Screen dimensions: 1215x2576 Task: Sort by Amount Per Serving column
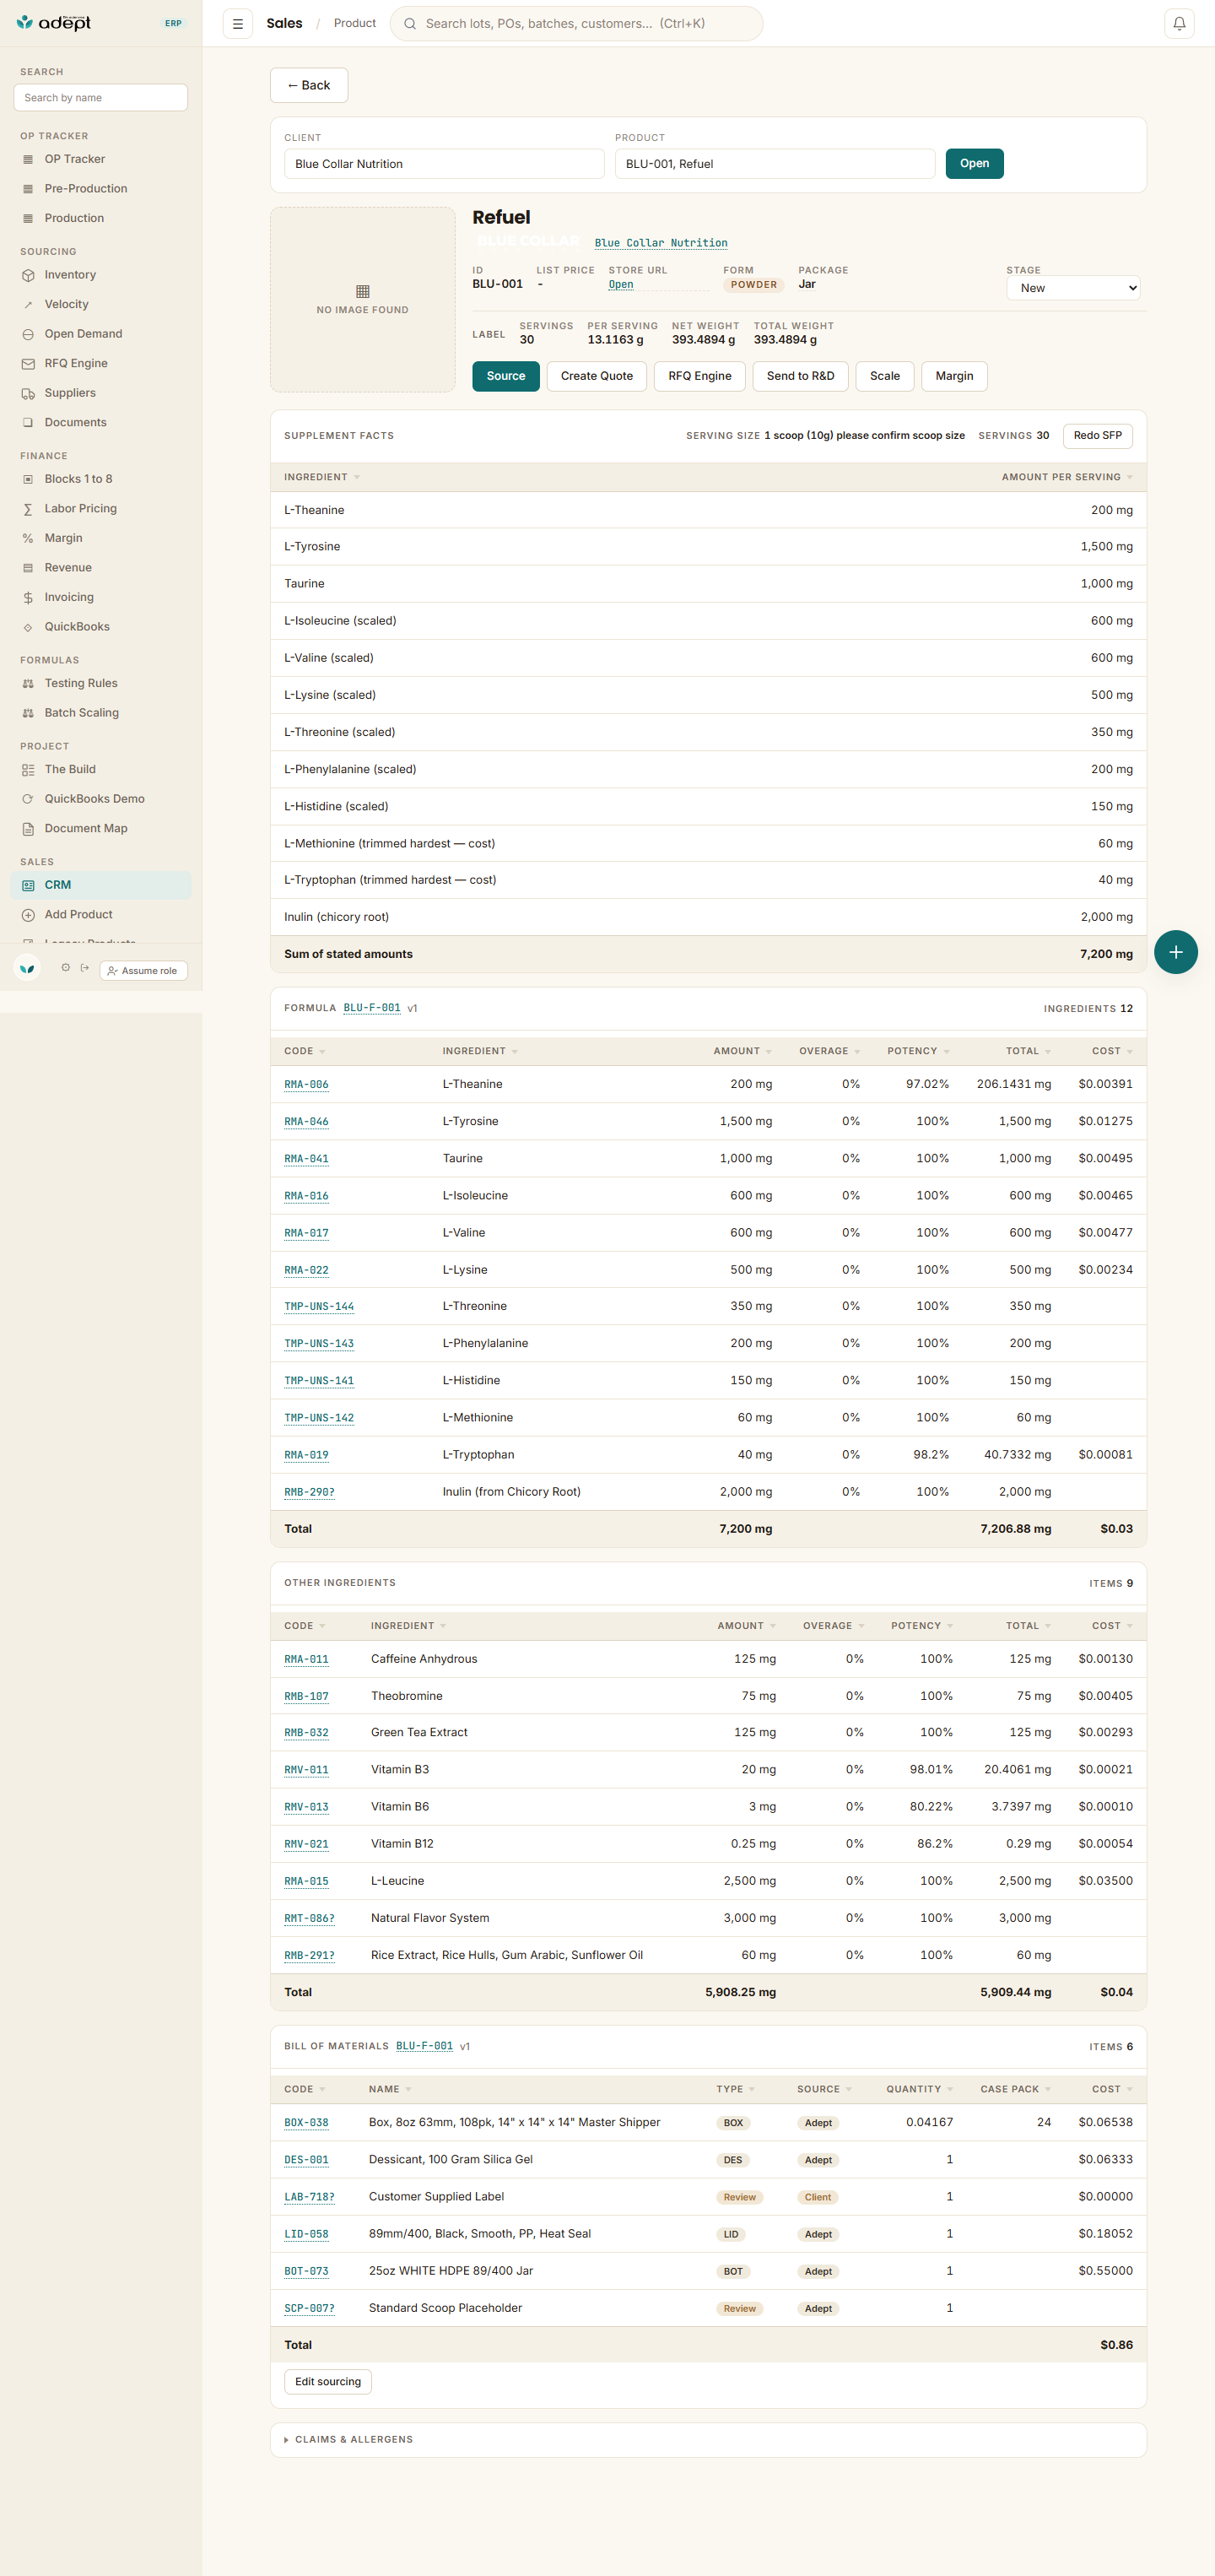(x=1066, y=477)
